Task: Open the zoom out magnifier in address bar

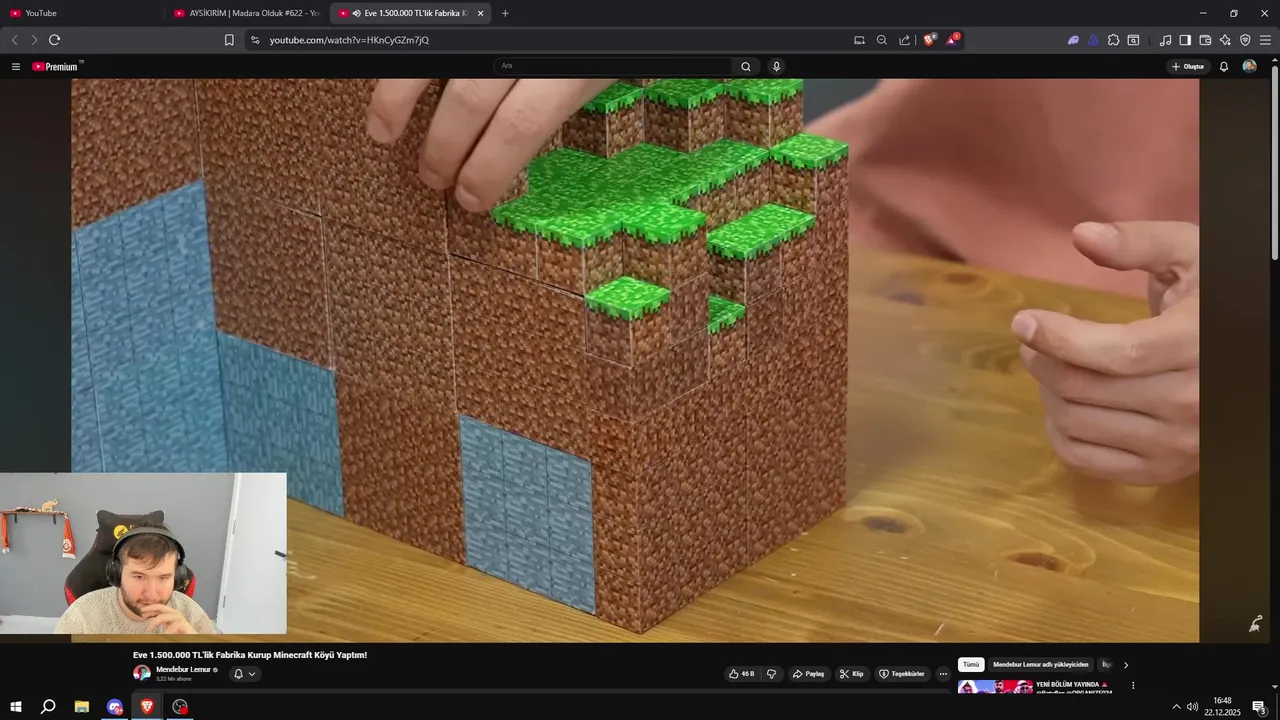Action: (882, 40)
